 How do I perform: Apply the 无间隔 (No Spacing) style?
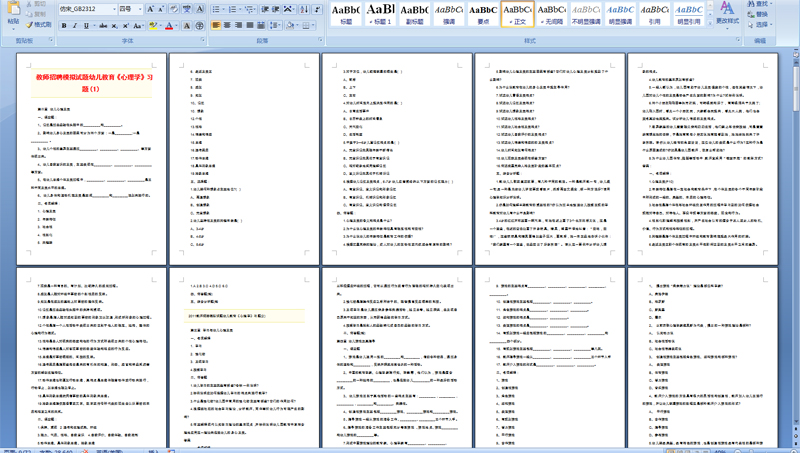pos(552,14)
